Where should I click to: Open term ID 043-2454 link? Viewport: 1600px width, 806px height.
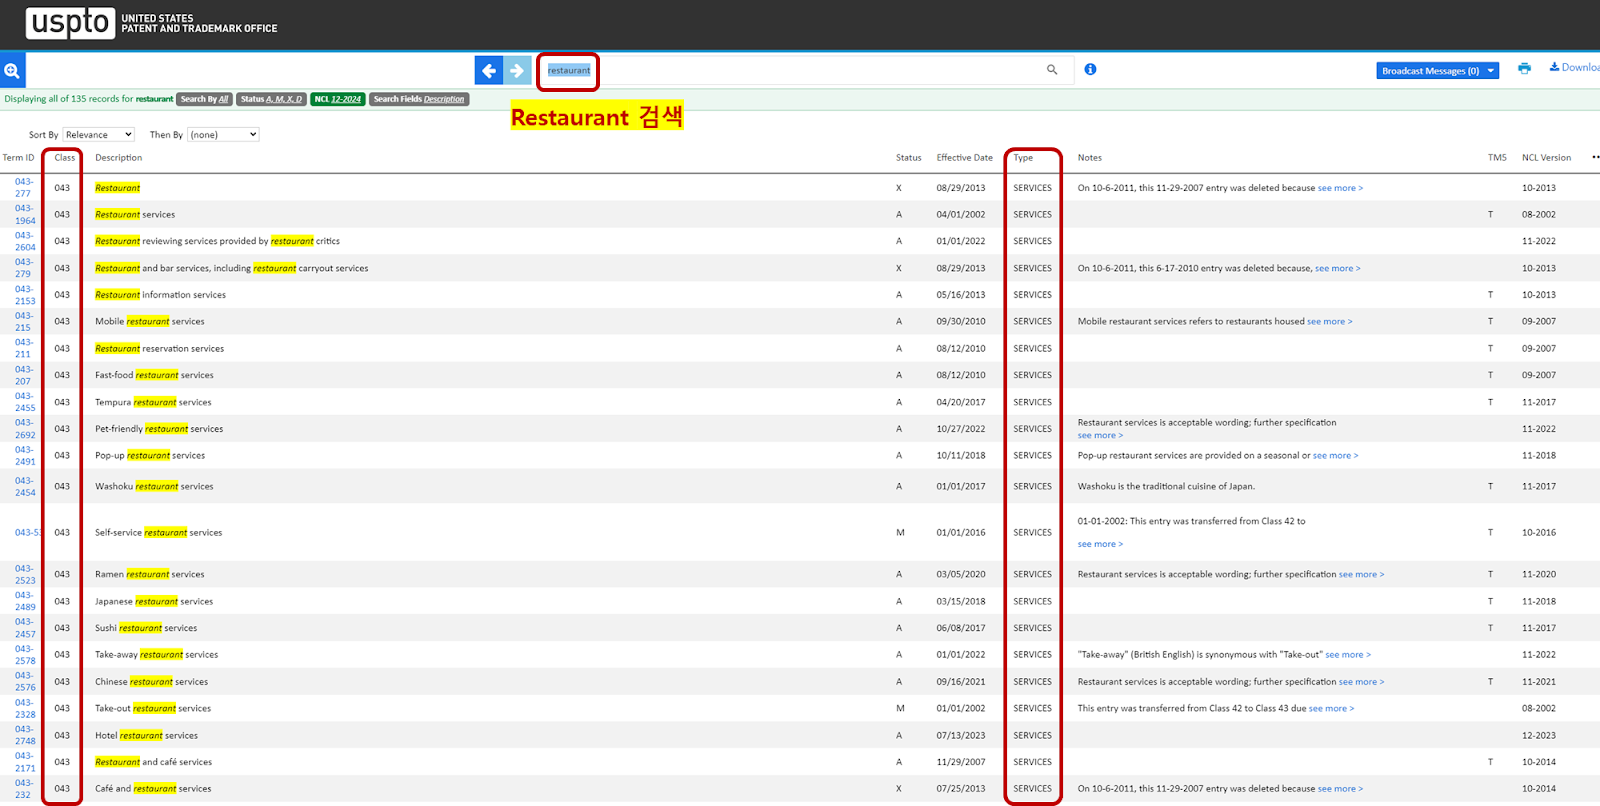click(x=25, y=487)
